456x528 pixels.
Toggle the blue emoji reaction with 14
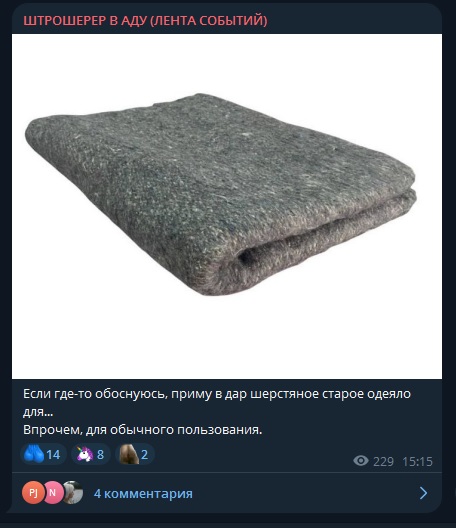[43, 454]
